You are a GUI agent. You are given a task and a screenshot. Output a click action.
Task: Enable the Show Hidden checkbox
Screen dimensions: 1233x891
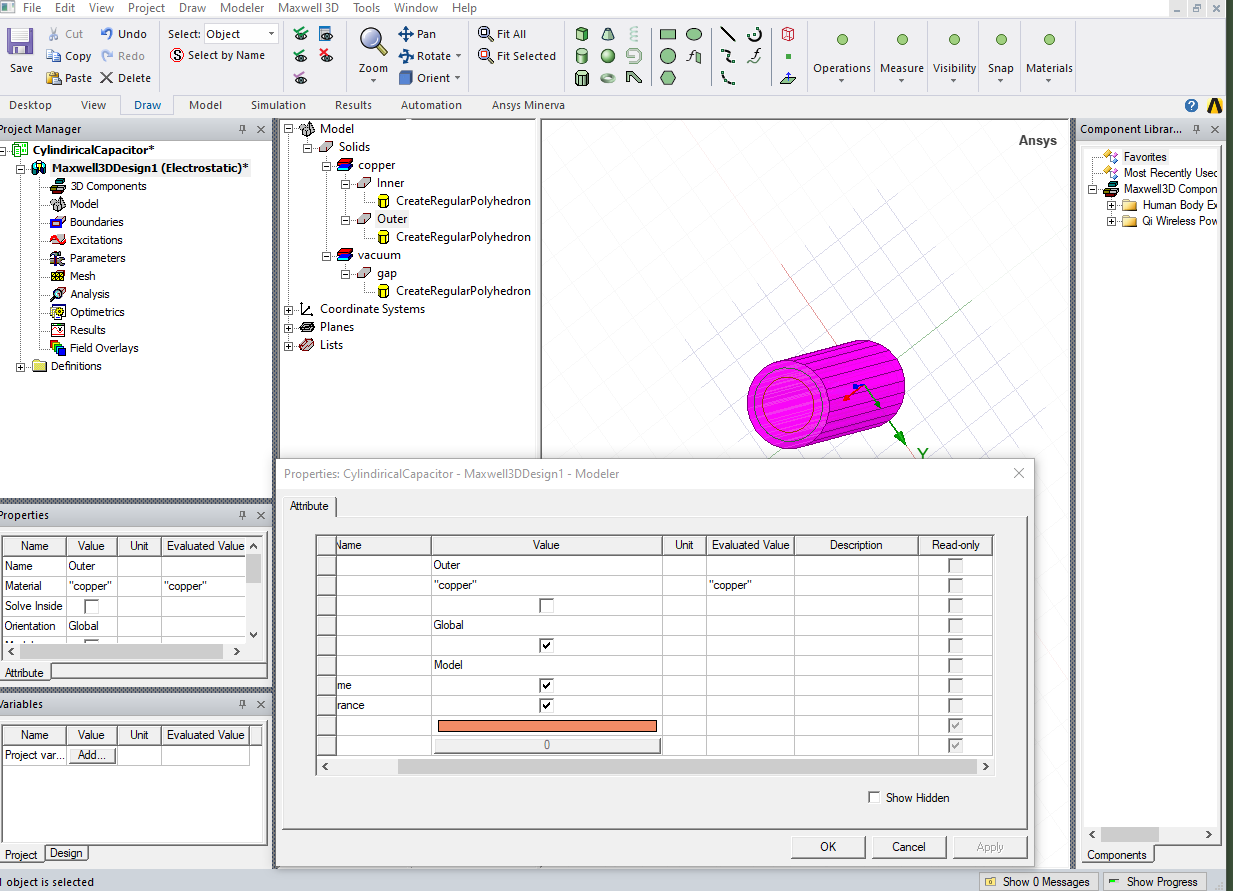(x=875, y=797)
